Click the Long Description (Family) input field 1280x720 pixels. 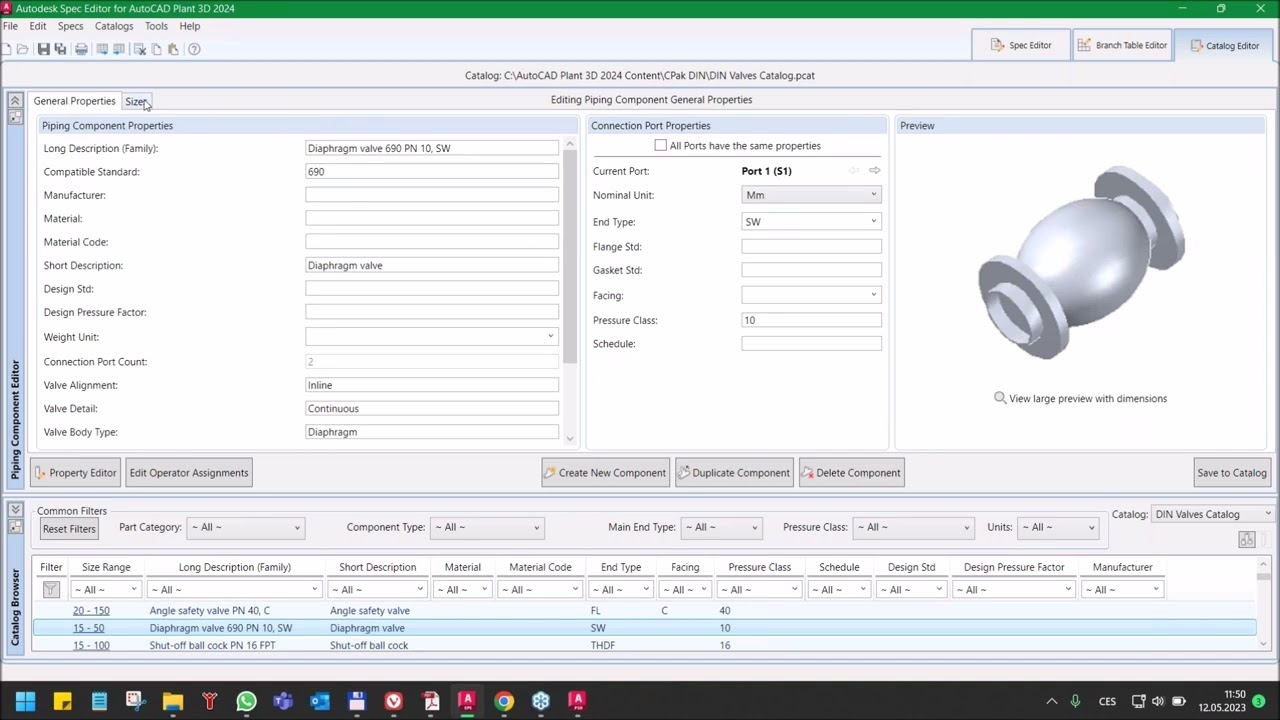coord(432,148)
